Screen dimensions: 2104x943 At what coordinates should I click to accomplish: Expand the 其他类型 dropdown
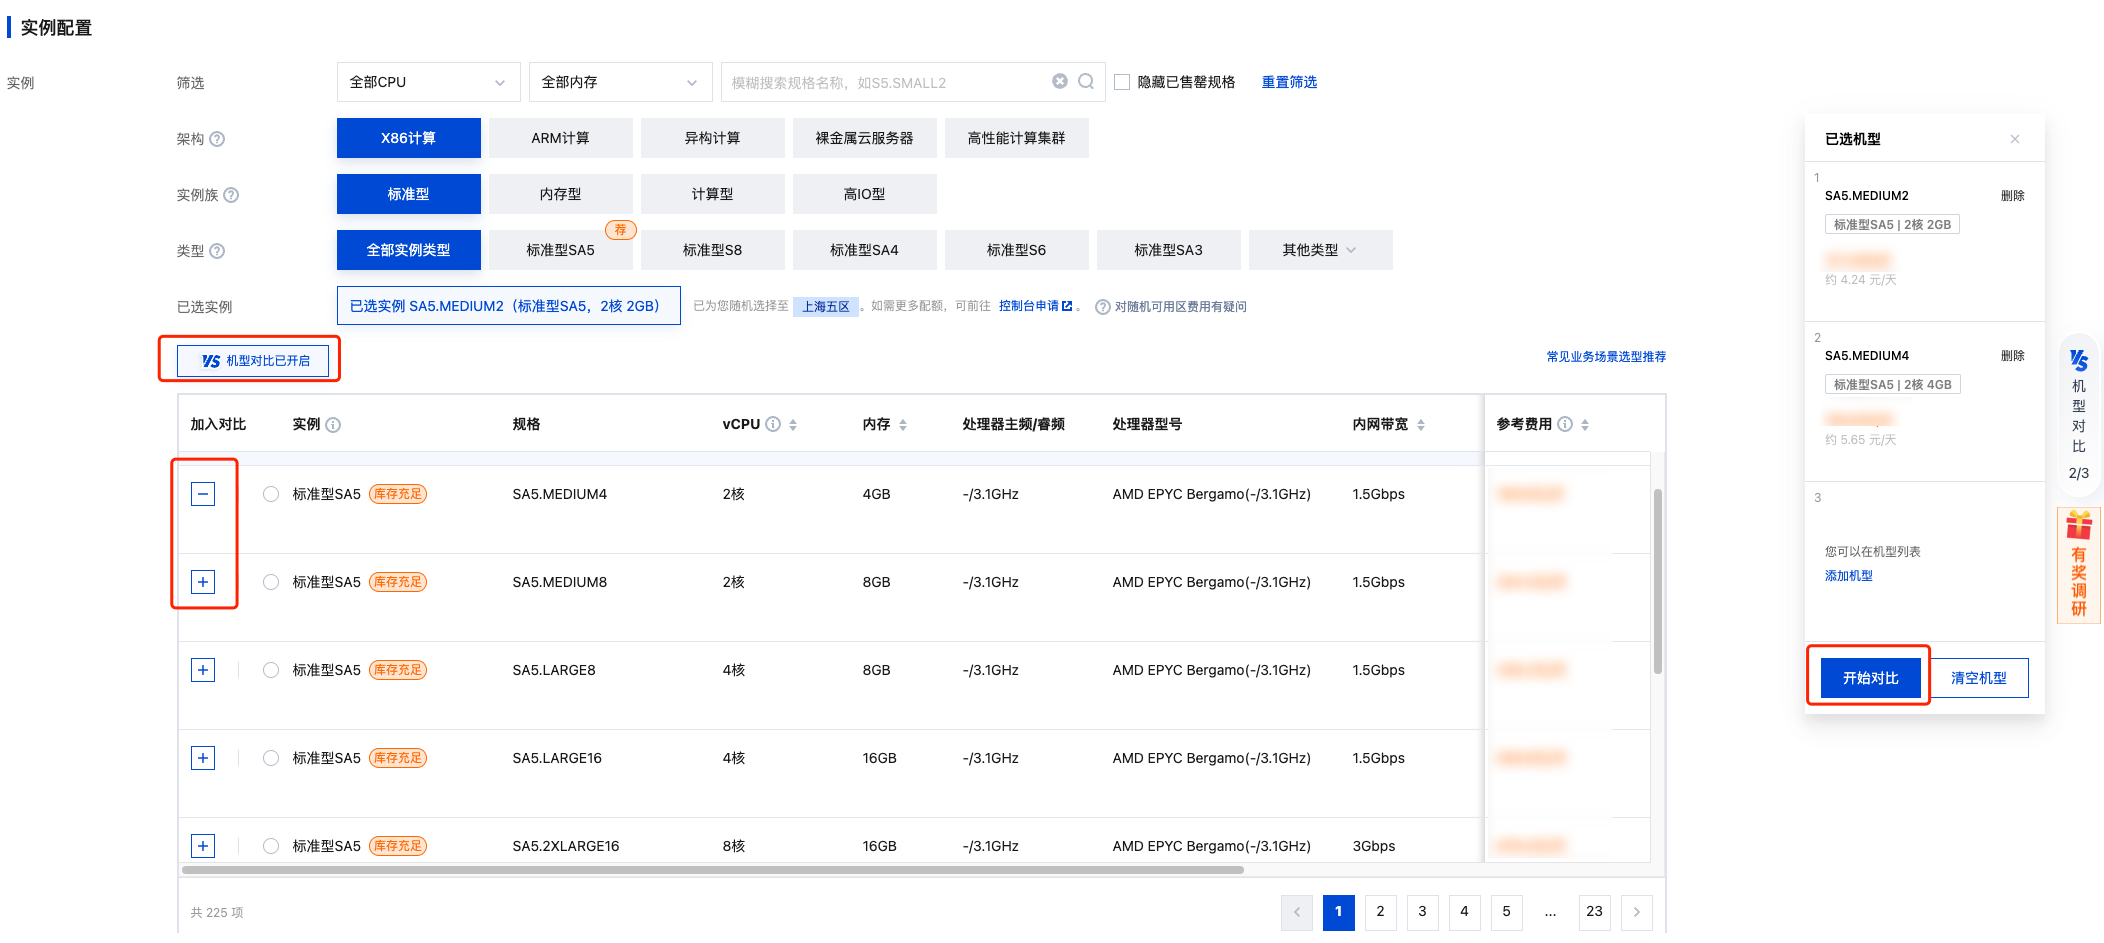tap(1320, 250)
